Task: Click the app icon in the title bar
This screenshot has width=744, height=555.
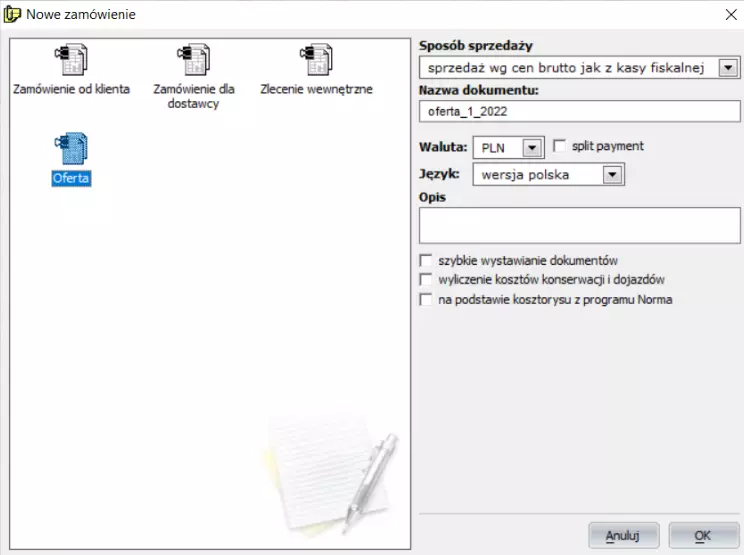Action: 12,14
